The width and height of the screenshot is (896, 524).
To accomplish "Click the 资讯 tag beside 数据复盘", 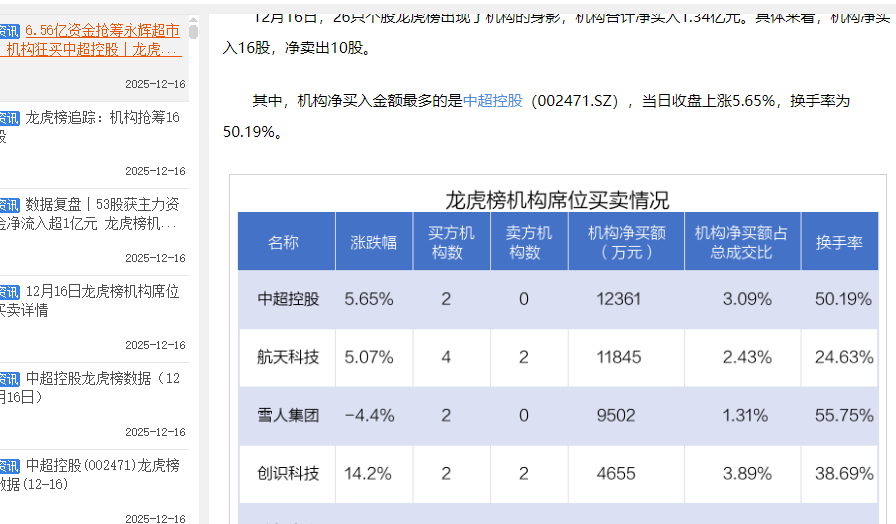I will [10, 205].
